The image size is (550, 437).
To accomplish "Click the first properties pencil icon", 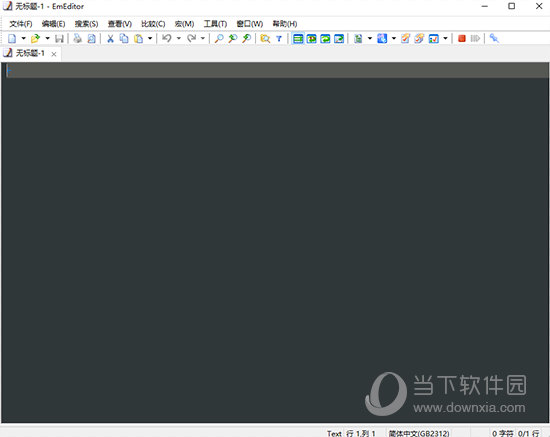I will [405, 38].
